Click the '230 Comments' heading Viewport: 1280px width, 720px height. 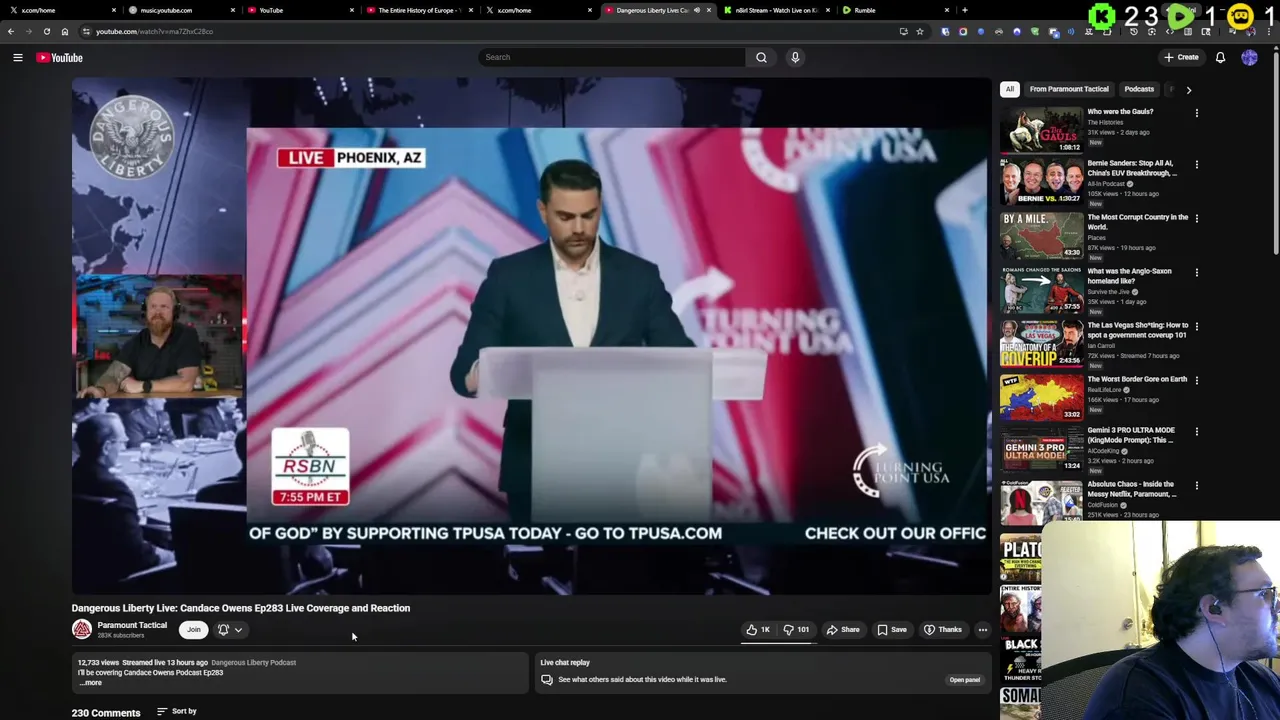[106, 713]
